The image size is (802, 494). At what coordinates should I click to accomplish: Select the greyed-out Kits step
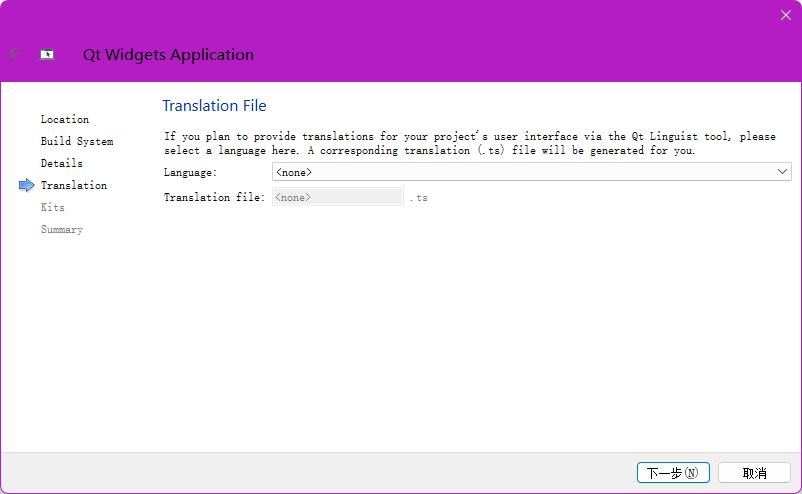pos(52,207)
